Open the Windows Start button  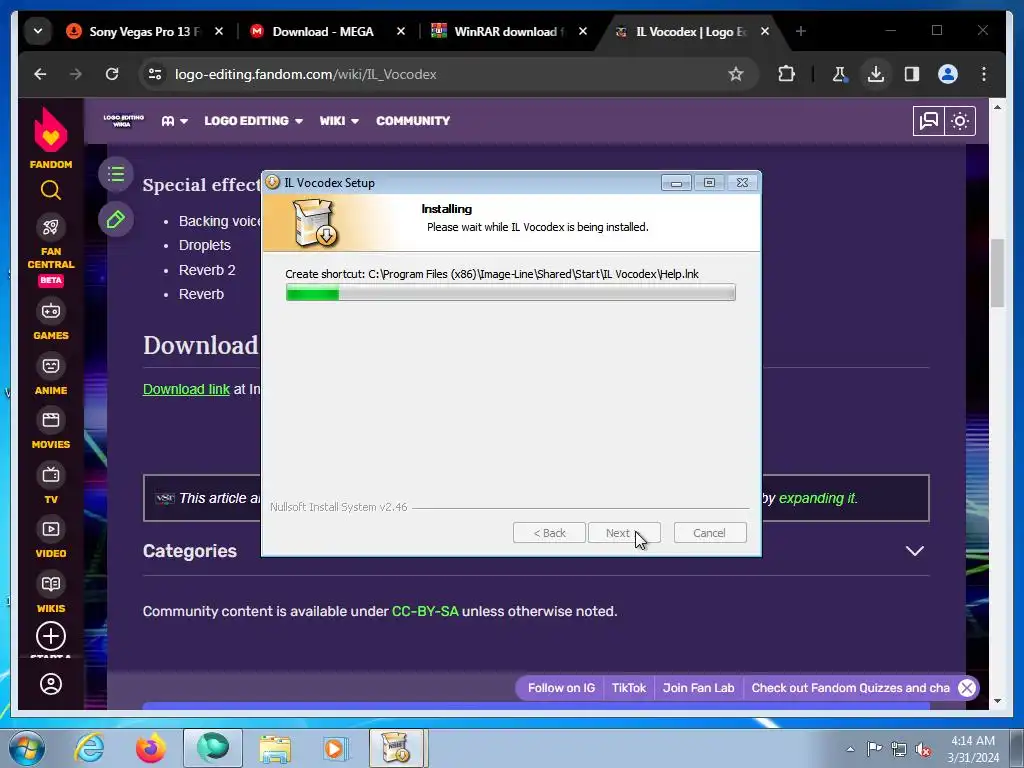pos(27,748)
